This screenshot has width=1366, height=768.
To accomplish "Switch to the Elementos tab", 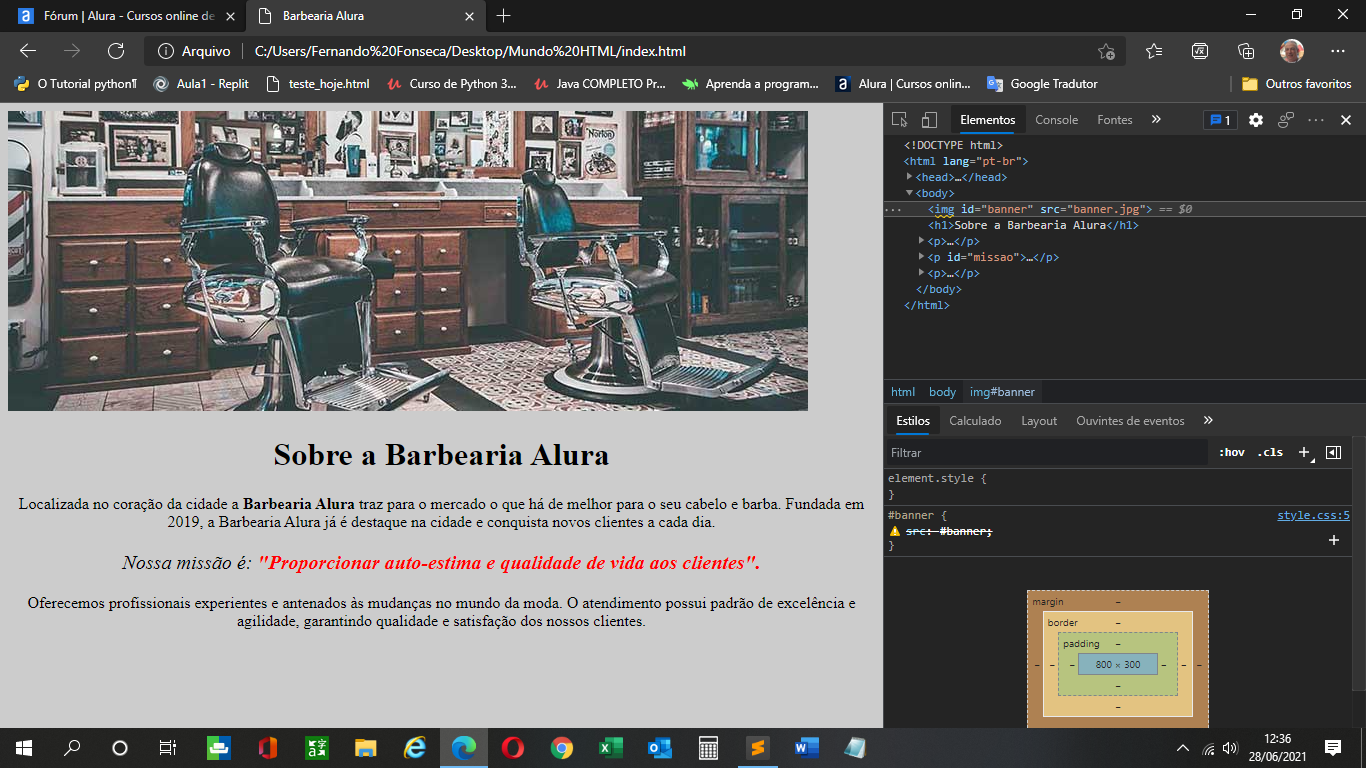I will coord(987,120).
